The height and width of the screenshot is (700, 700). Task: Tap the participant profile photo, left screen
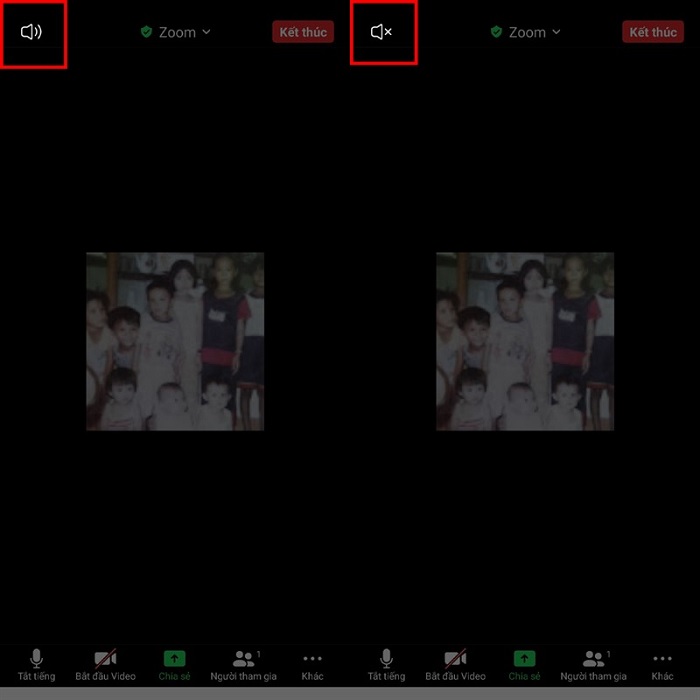point(175,341)
